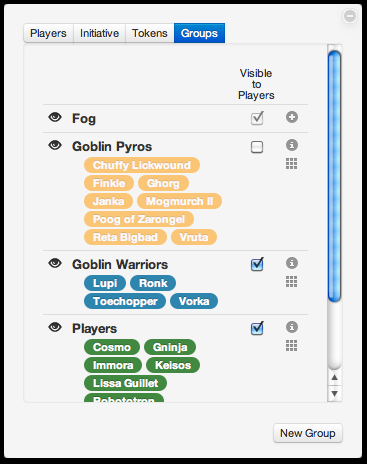This screenshot has width=367, height=464.
Task: Enable Visible to Players for Goblin Pyros
Action: click(257, 147)
